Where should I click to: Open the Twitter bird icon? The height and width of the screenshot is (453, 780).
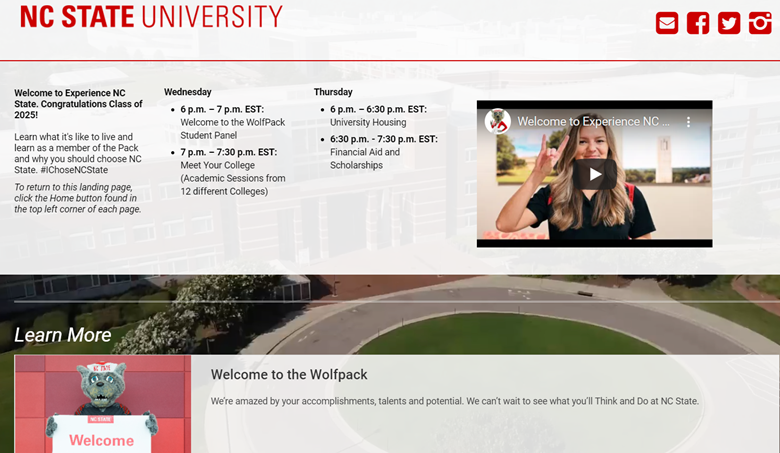pyautogui.click(x=729, y=23)
